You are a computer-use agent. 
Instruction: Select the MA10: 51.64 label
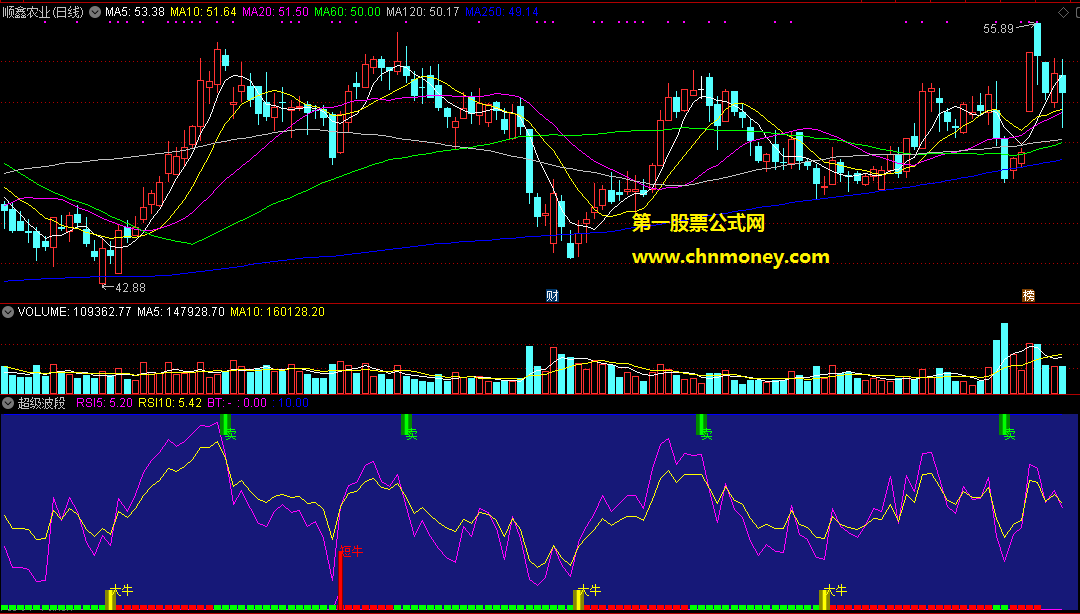(x=203, y=12)
